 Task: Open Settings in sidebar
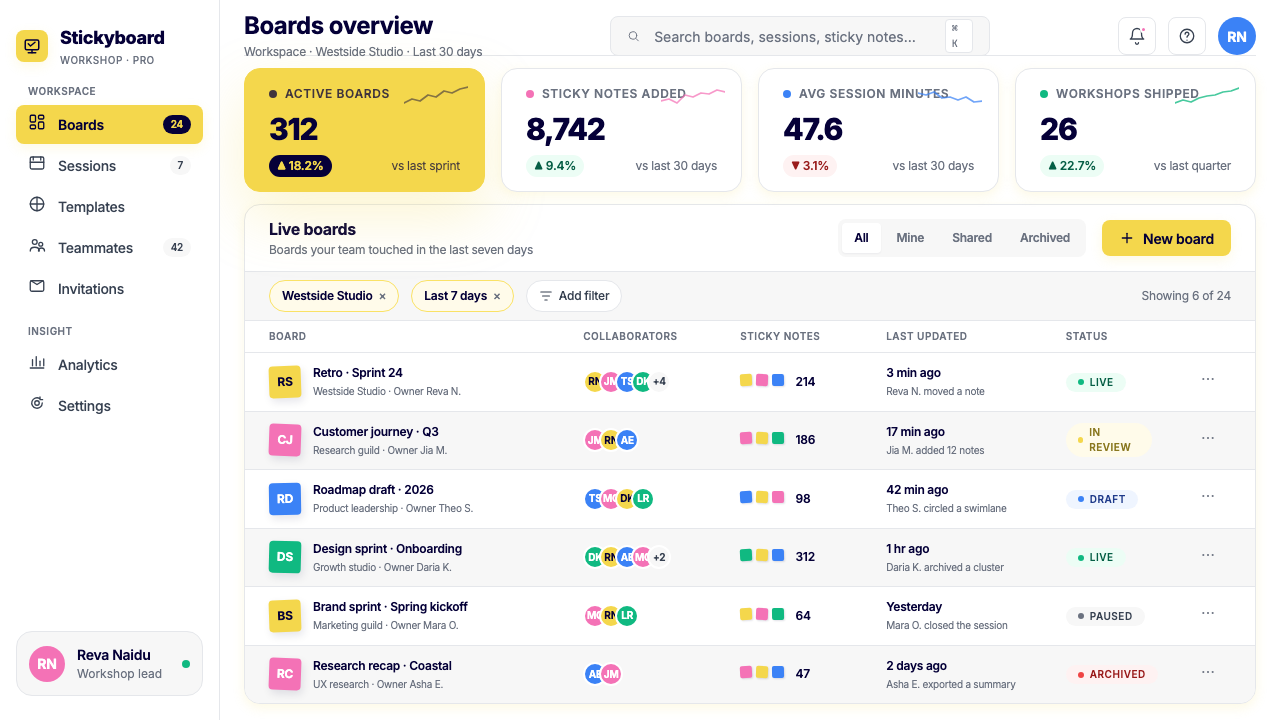pos(109,406)
